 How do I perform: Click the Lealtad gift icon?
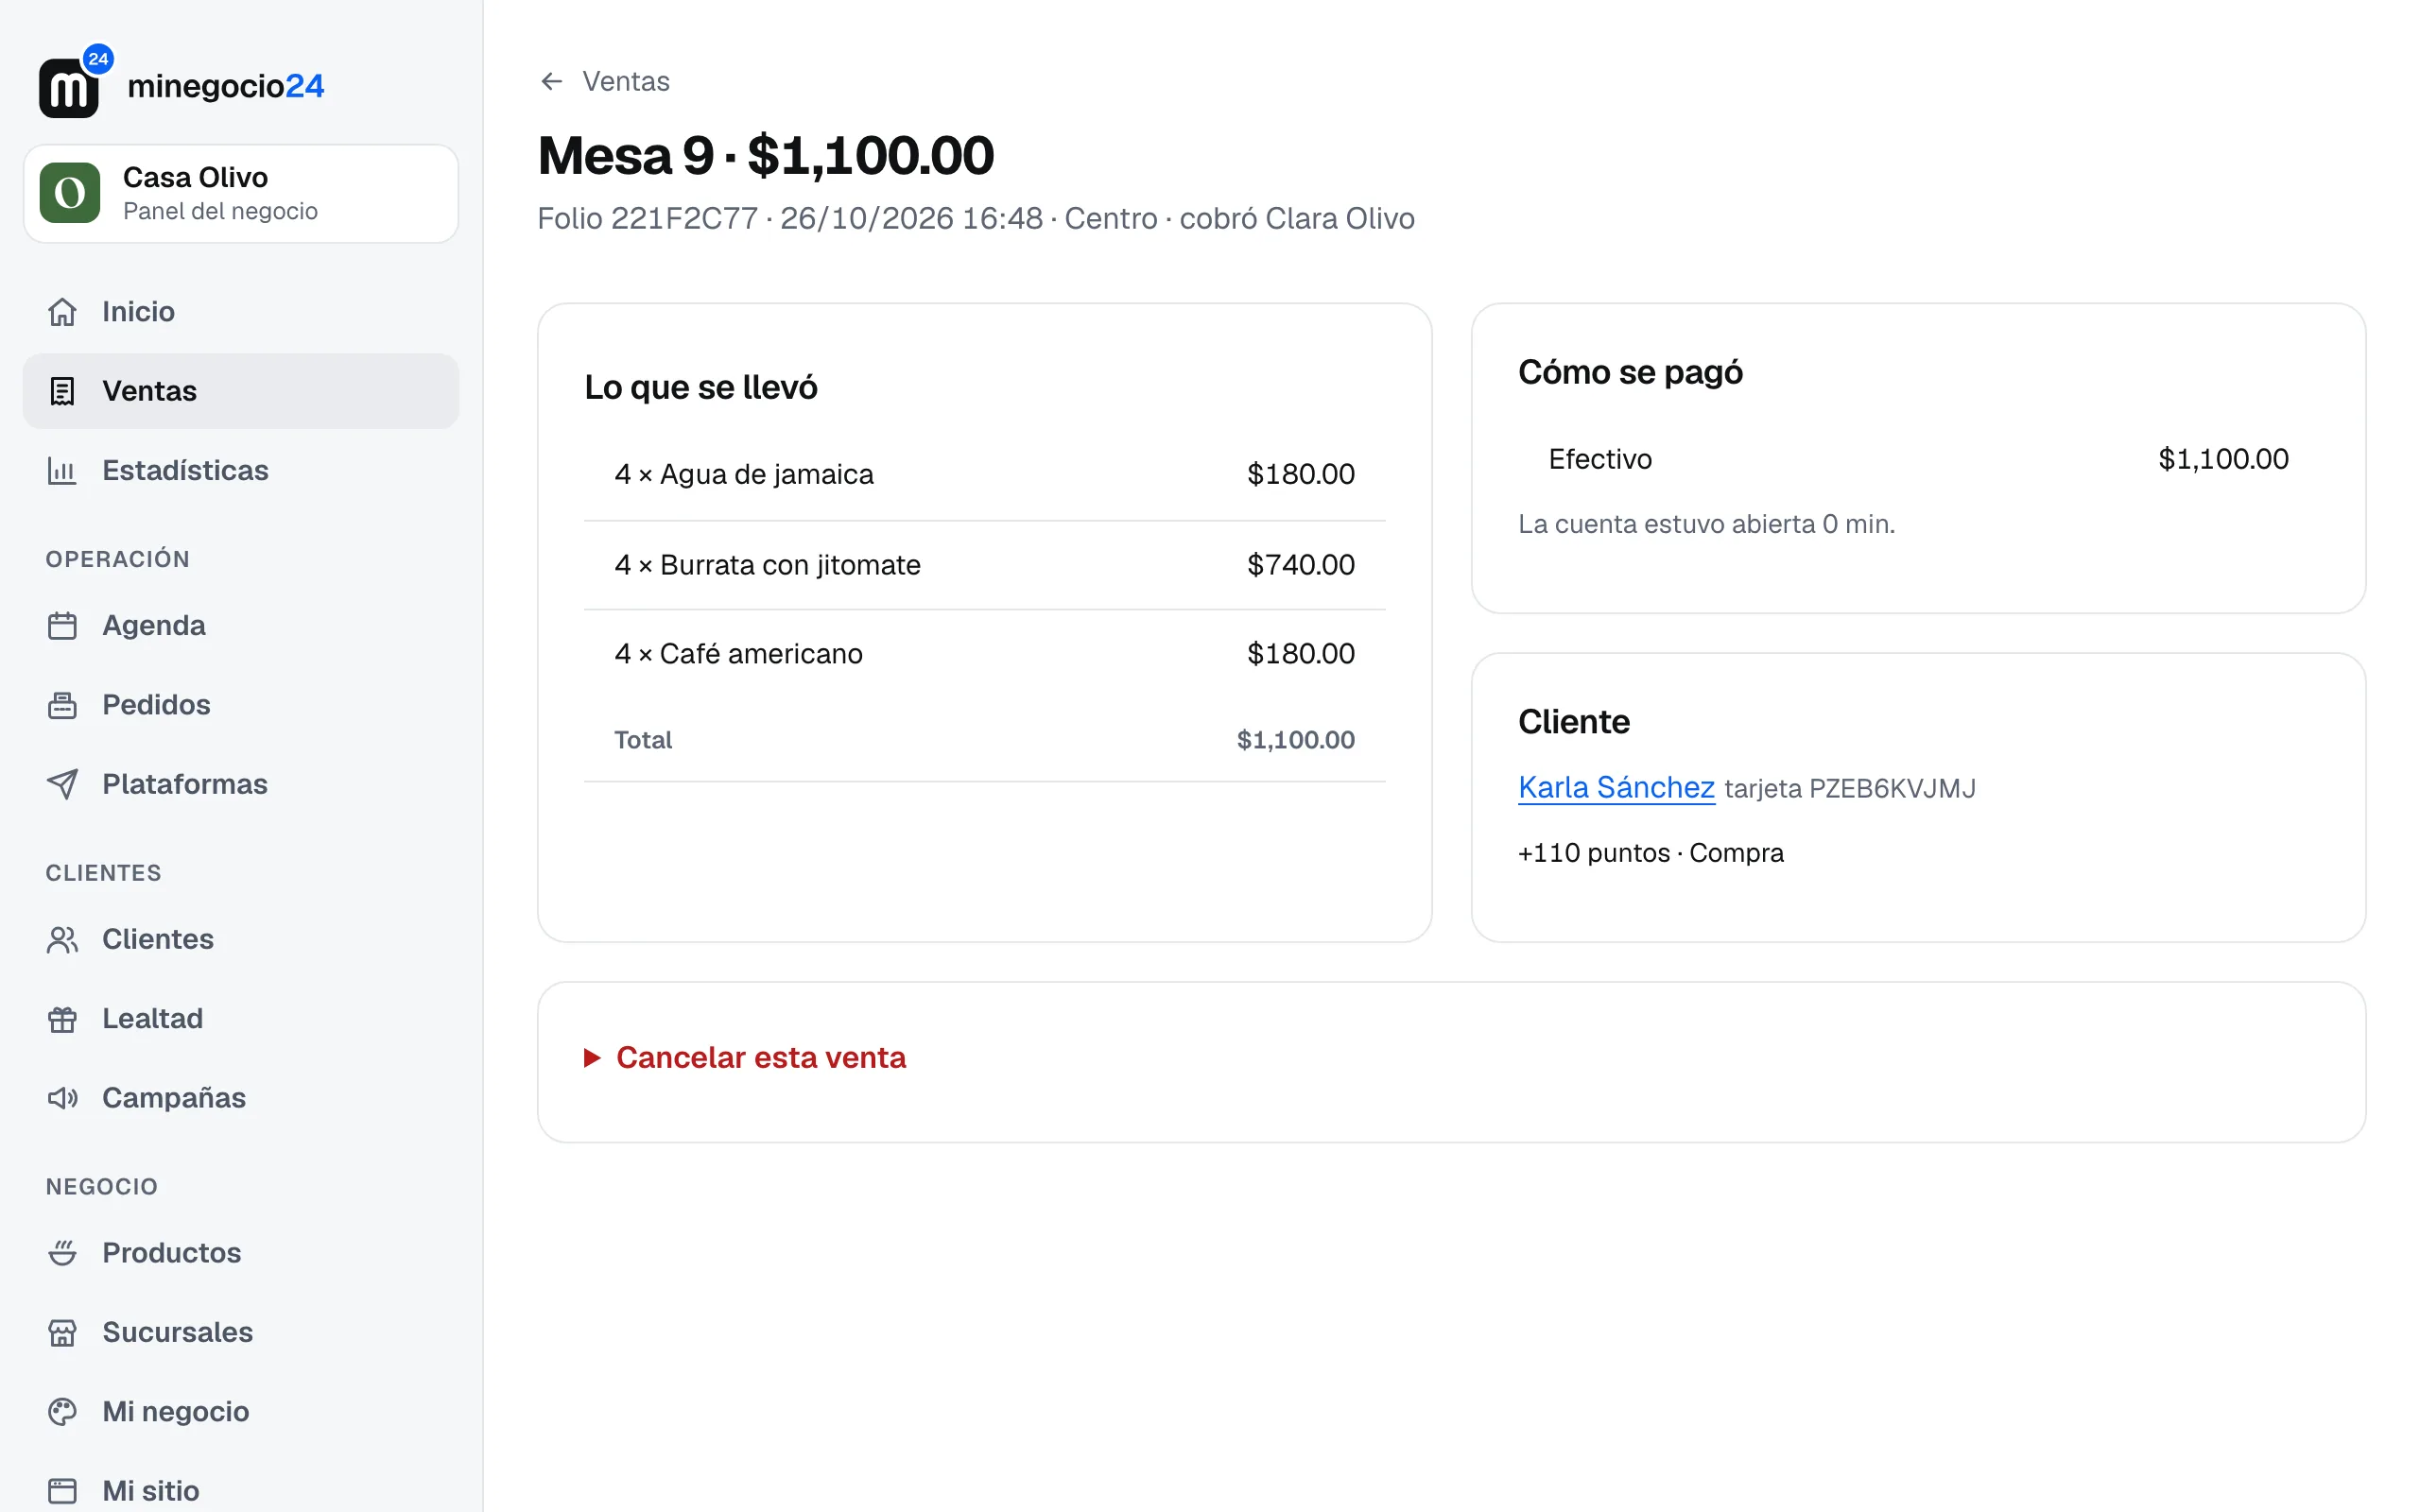coord(62,1019)
